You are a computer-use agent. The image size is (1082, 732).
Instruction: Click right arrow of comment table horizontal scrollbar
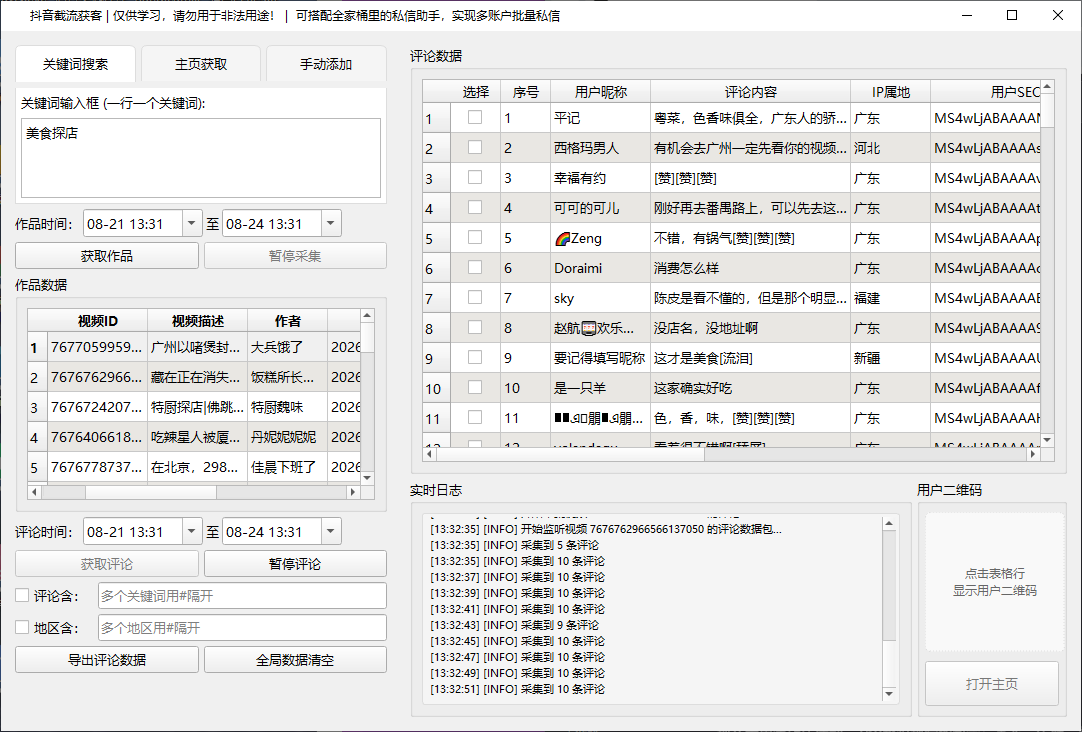pos(1033,454)
